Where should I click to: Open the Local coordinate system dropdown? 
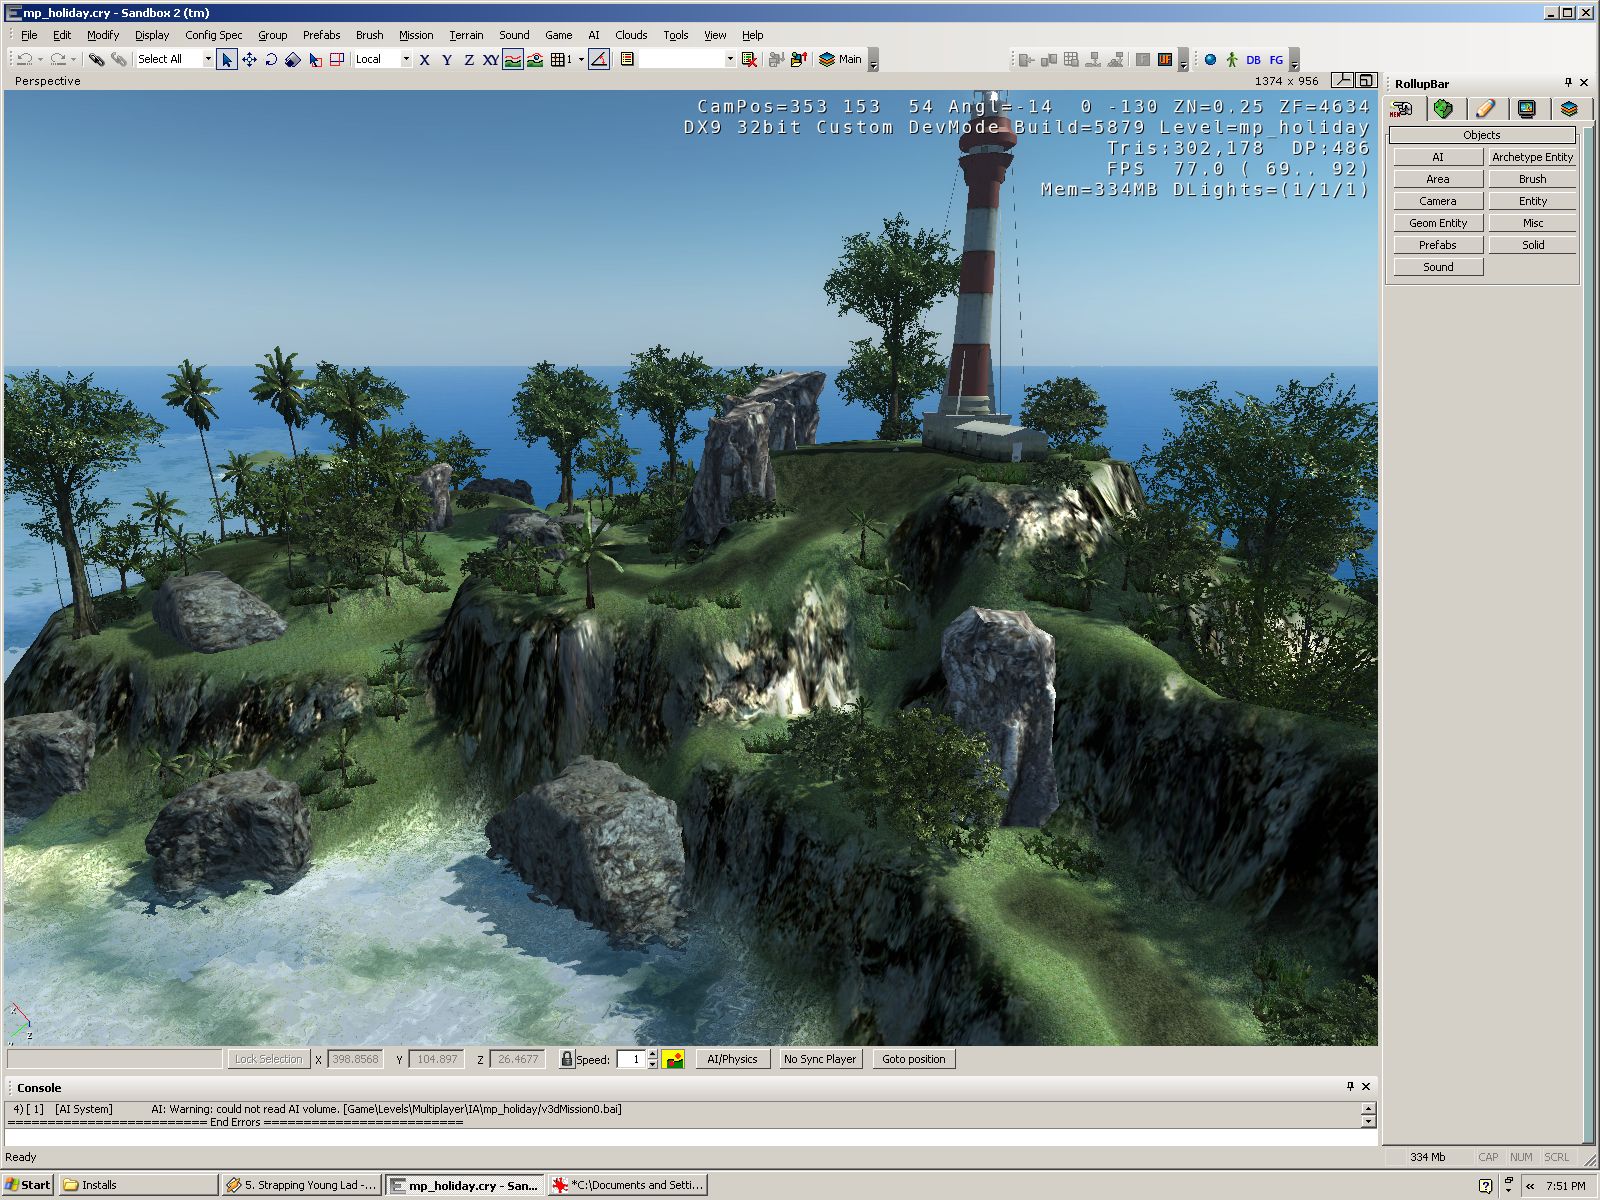(406, 59)
